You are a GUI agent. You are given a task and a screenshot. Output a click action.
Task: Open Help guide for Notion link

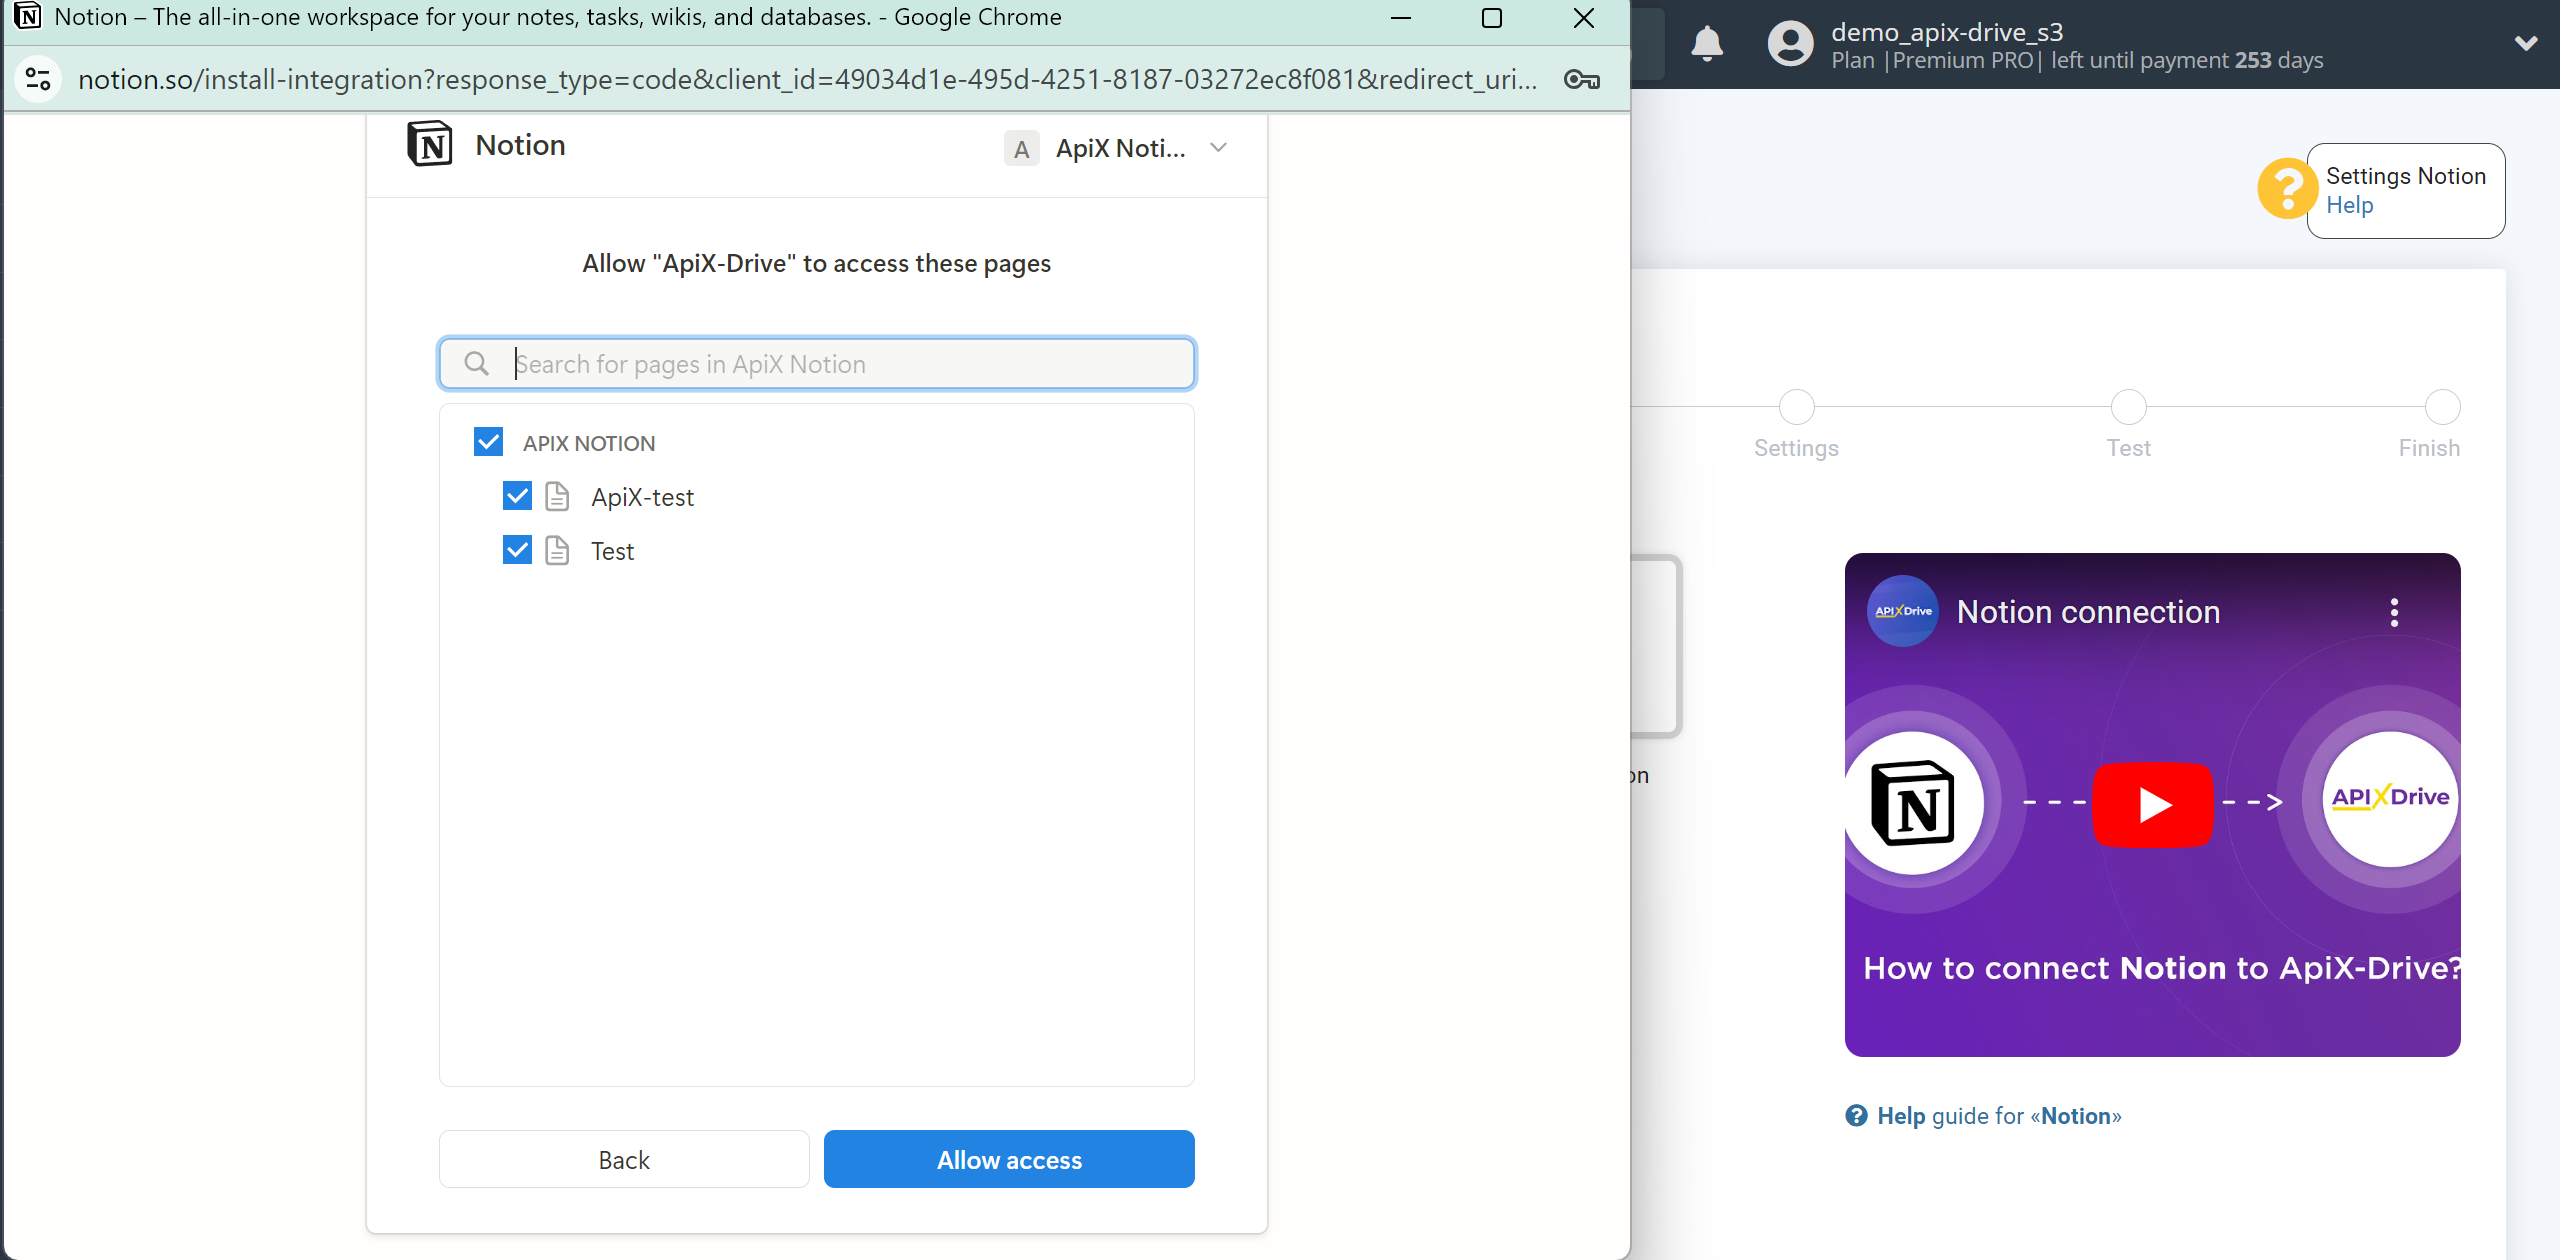pyautogui.click(x=1998, y=1116)
